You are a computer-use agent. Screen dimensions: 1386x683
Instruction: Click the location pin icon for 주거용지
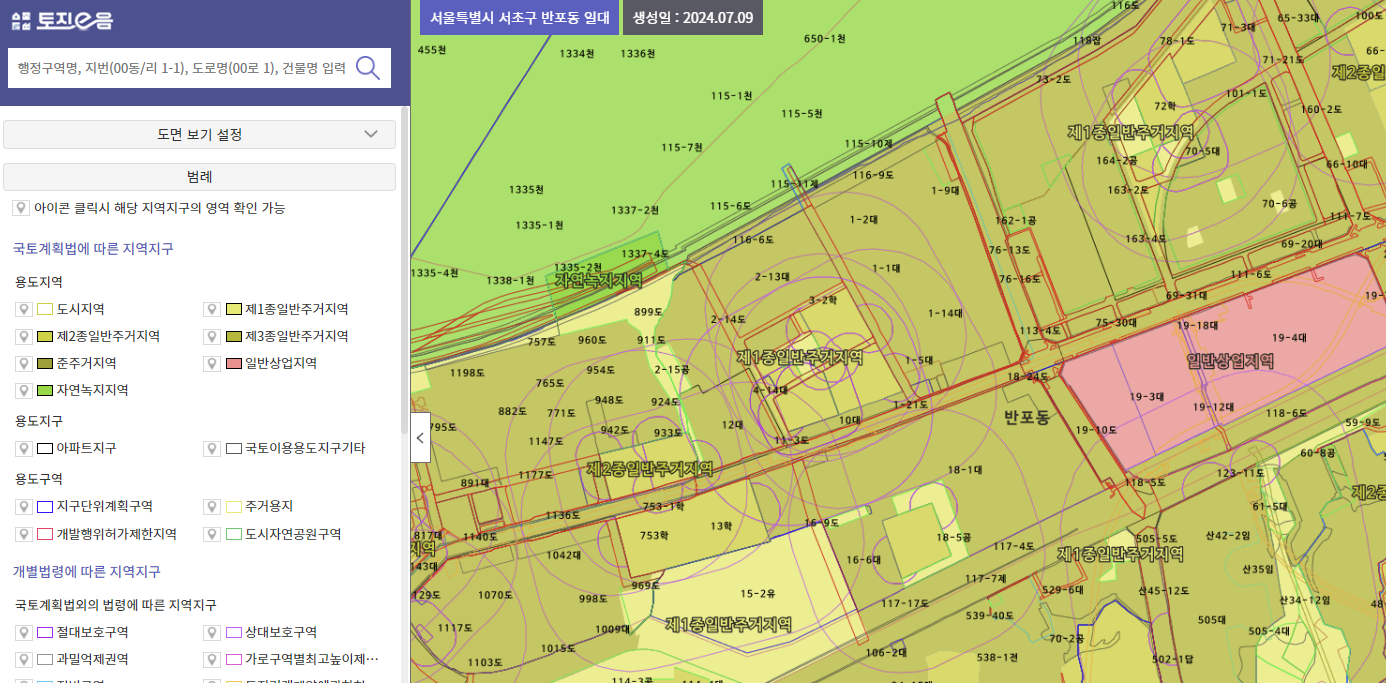click(x=211, y=506)
